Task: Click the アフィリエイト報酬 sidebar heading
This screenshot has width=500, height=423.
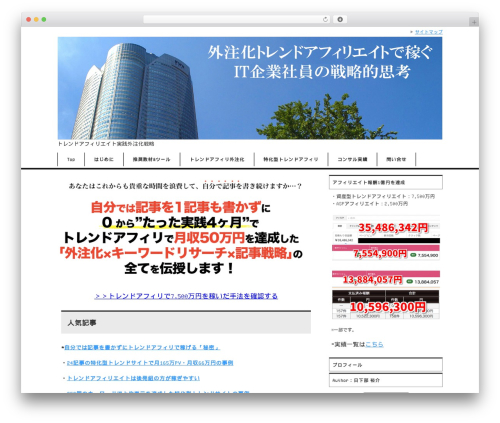Action: coord(386,182)
